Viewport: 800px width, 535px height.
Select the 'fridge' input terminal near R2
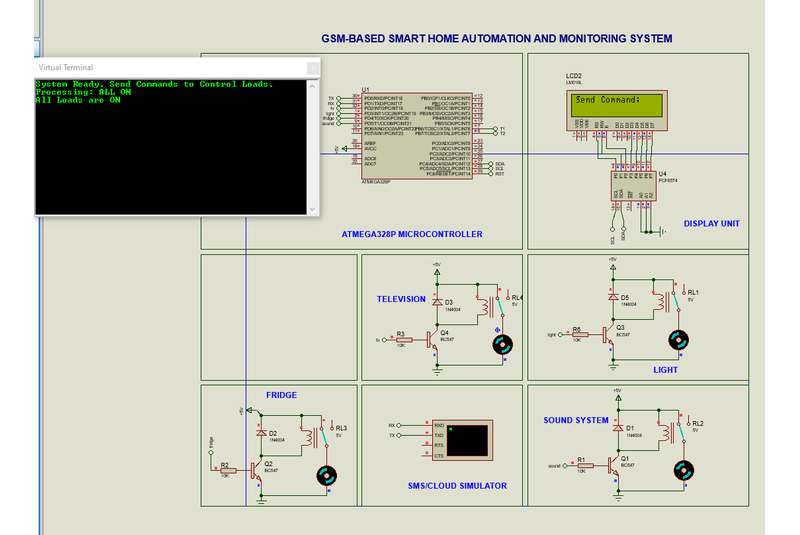coord(211,452)
